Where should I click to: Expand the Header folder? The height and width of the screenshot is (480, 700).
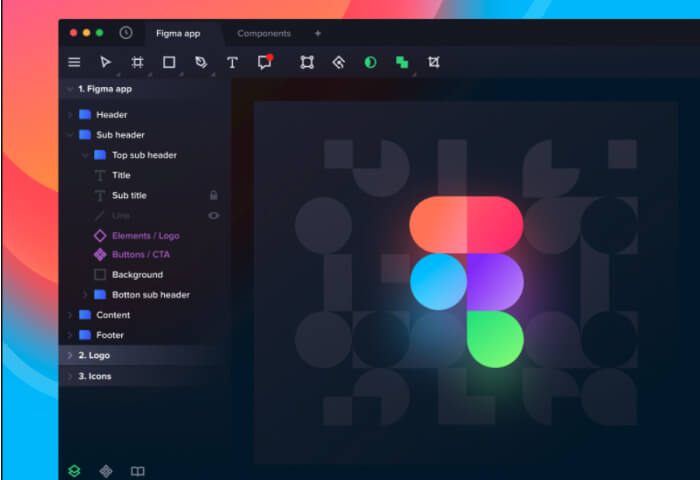[x=70, y=115]
